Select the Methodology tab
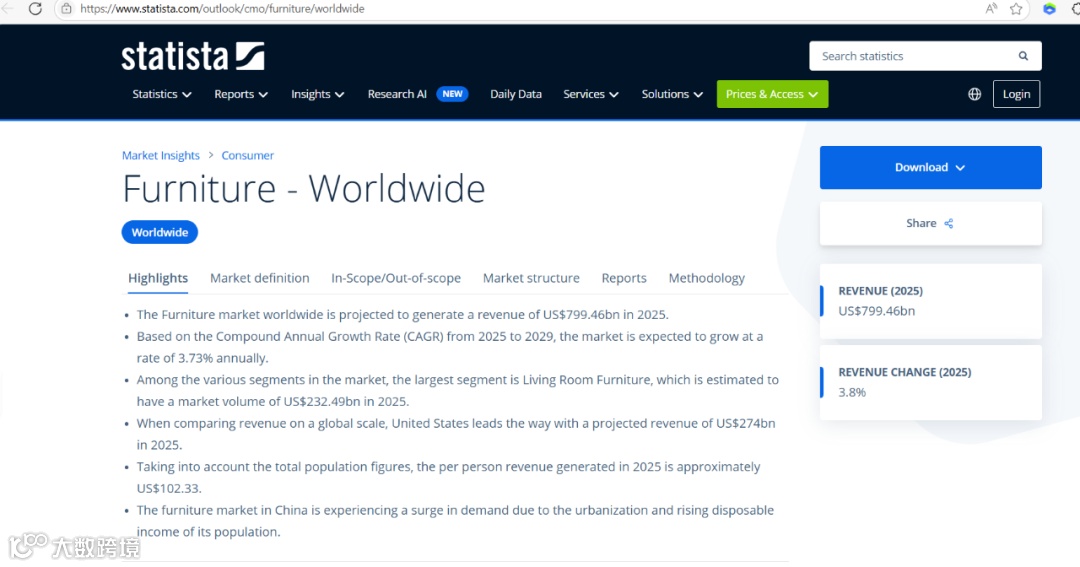This screenshot has width=1080, height=567. click(x=707, y=278)
